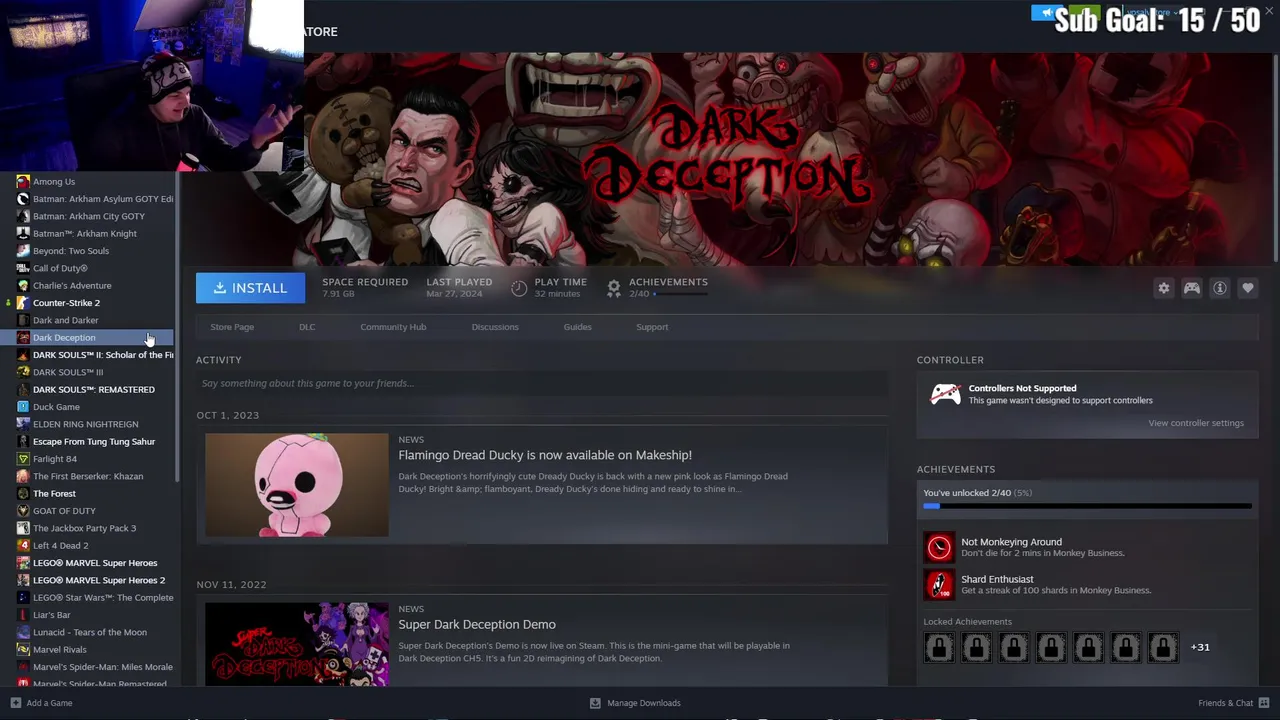1280x720 pixels.
Task: Open the DLC tab
Action: pos(307,327)
